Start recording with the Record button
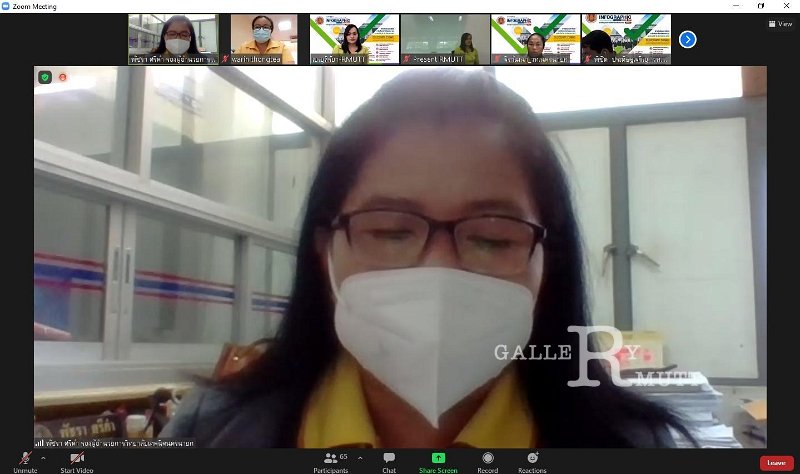 pyautogui.click(x=488, y=462)
